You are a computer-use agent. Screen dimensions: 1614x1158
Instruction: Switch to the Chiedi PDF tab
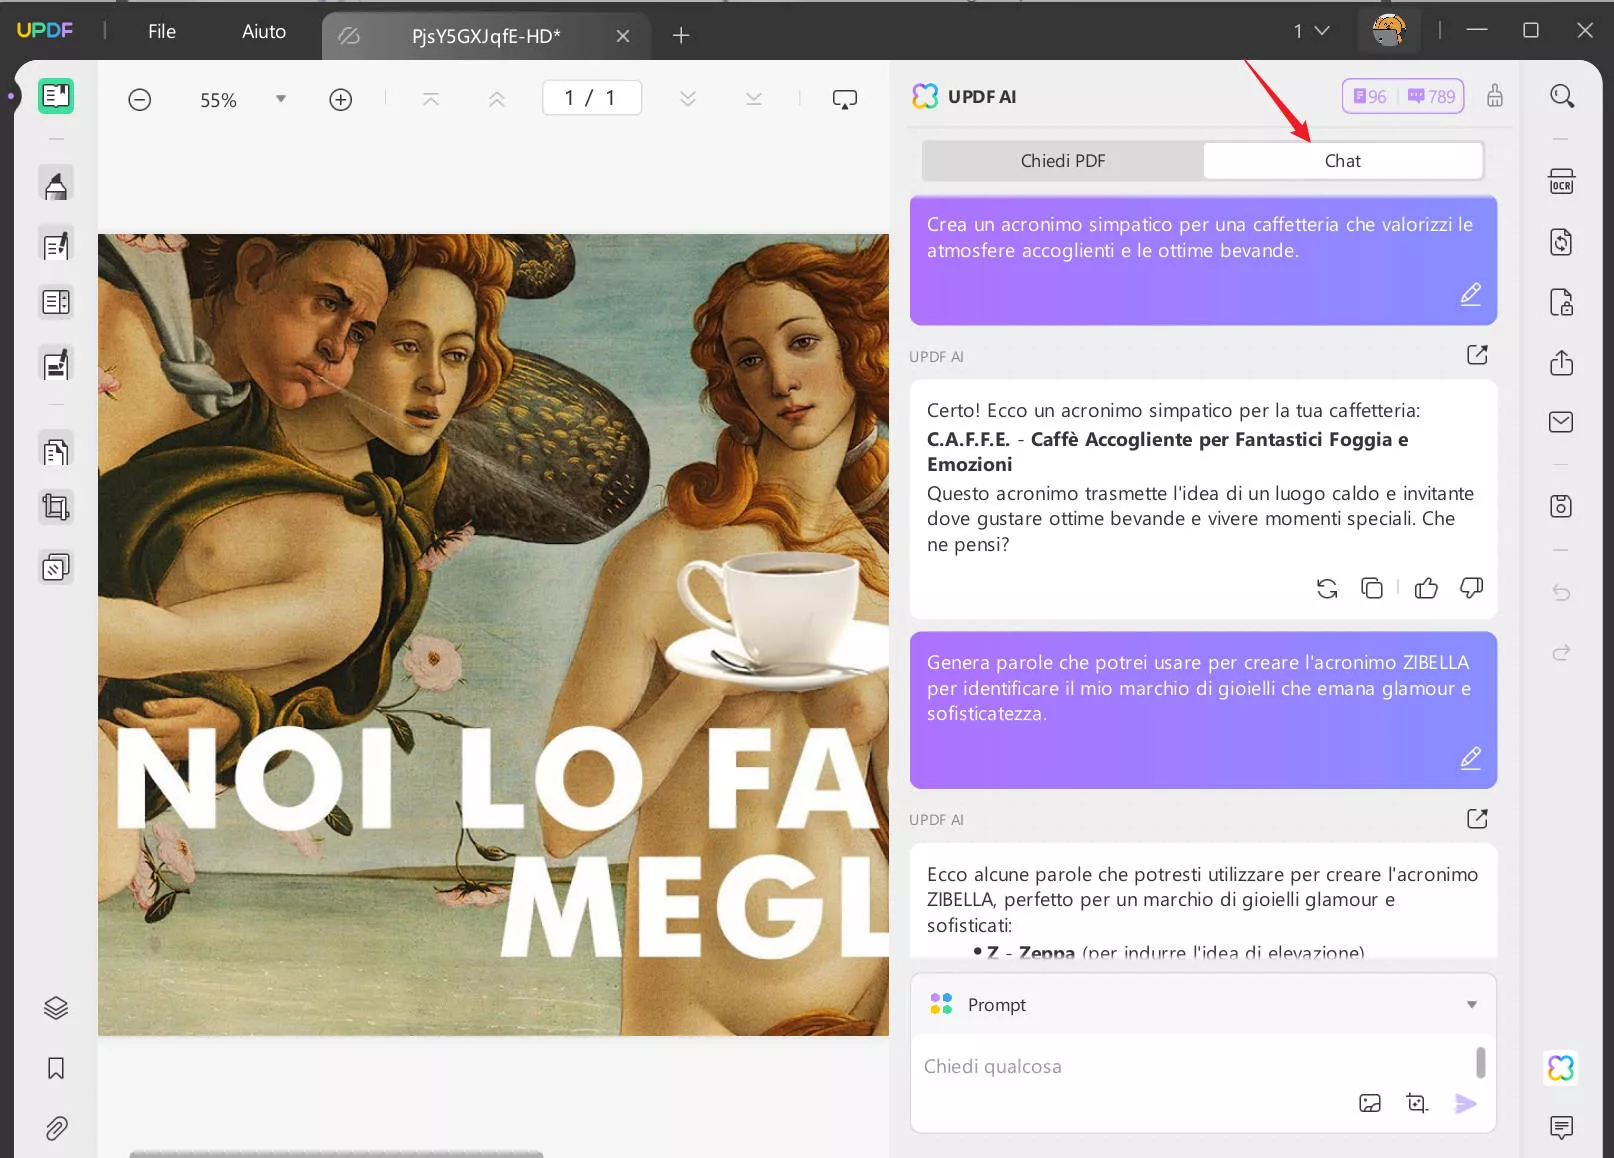tap(1063, 161)
